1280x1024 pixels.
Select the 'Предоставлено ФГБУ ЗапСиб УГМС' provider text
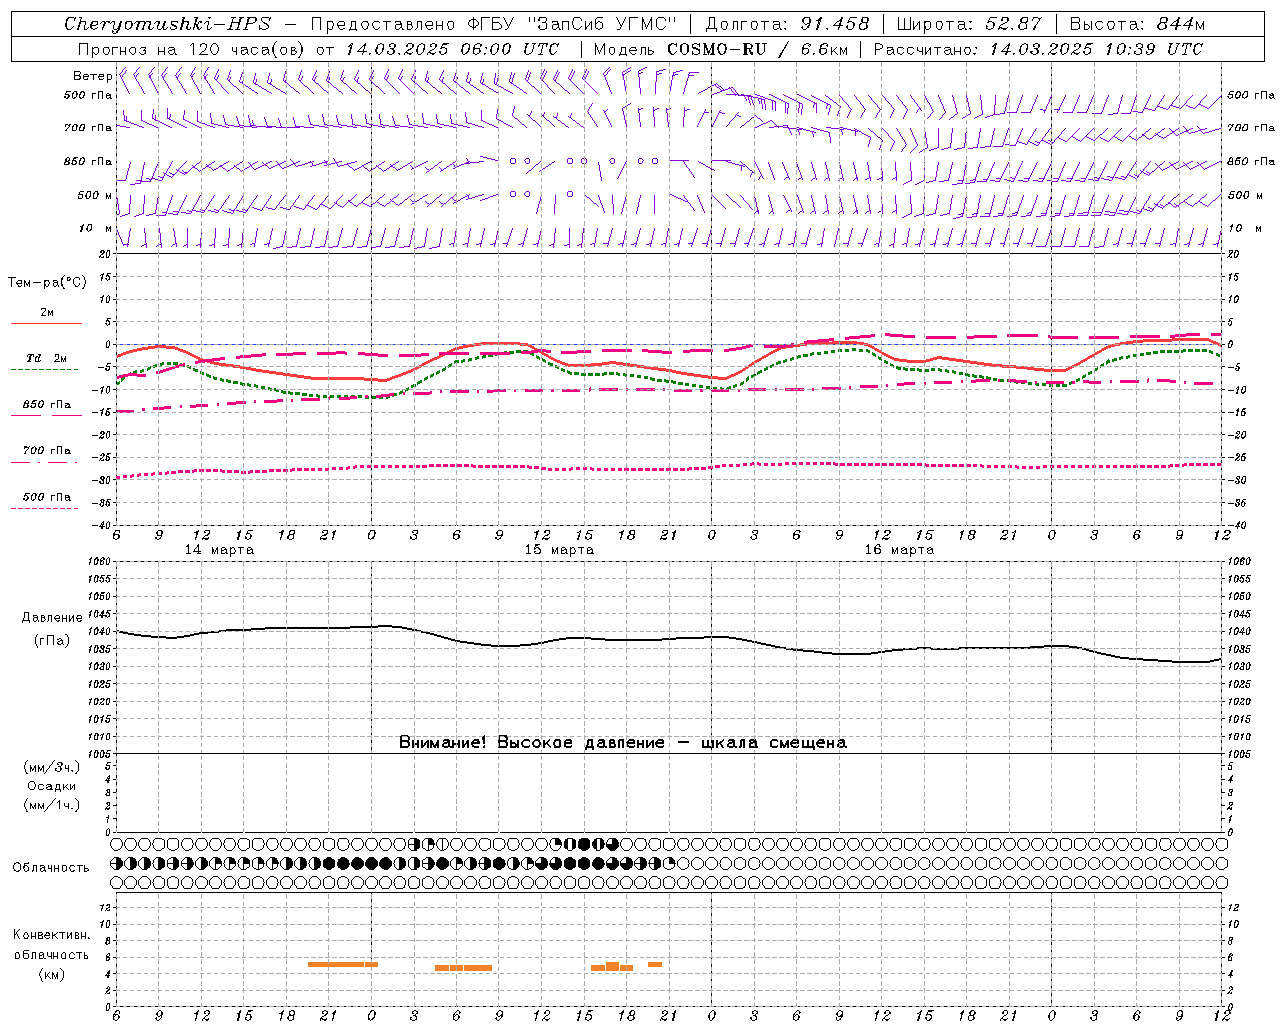[494, 24]
